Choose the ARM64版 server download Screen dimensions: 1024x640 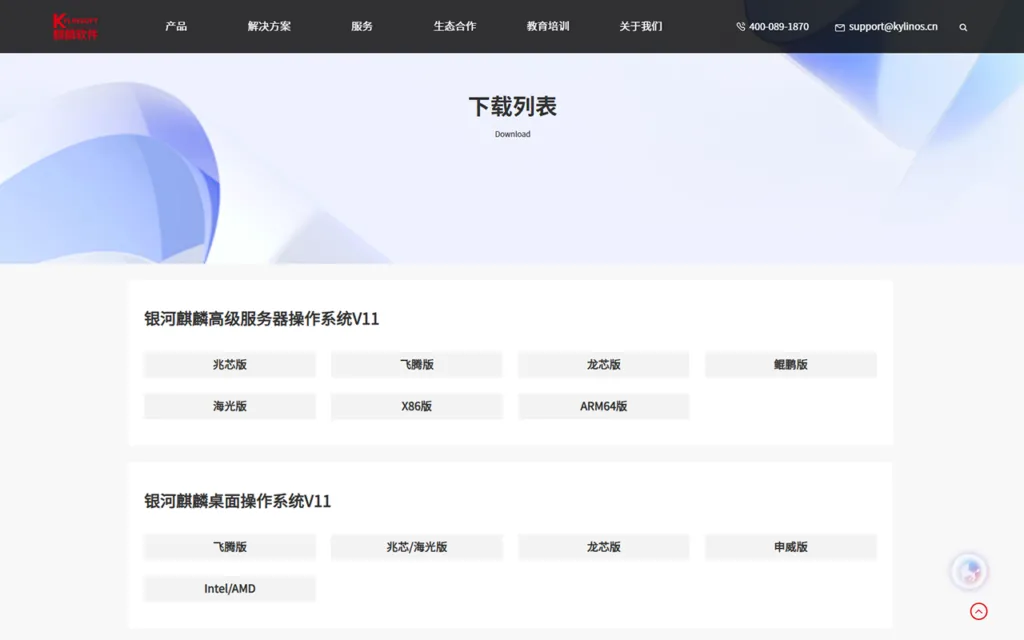pyautogui.click(x=603, y=406)
